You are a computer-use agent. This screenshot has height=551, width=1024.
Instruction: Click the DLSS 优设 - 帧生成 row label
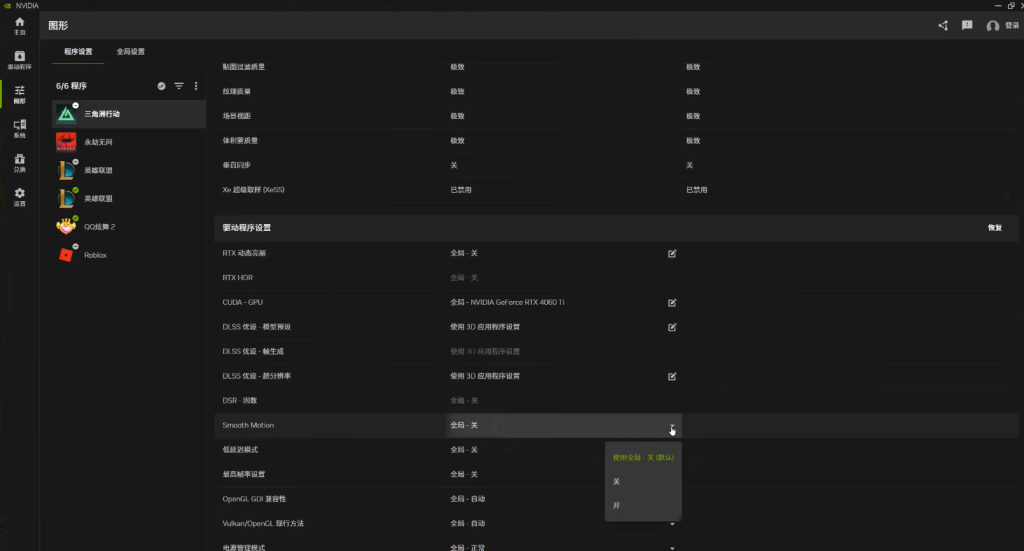pos(253,352)
